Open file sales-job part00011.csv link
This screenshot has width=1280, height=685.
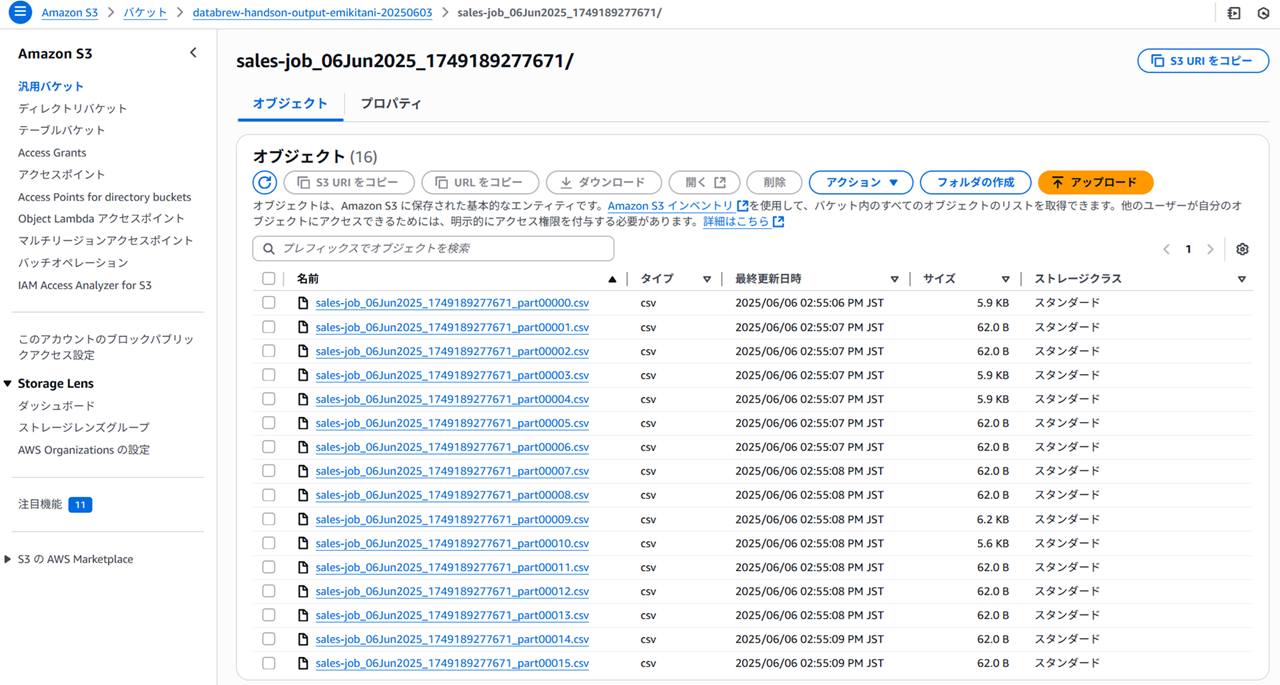coord(452,567)
